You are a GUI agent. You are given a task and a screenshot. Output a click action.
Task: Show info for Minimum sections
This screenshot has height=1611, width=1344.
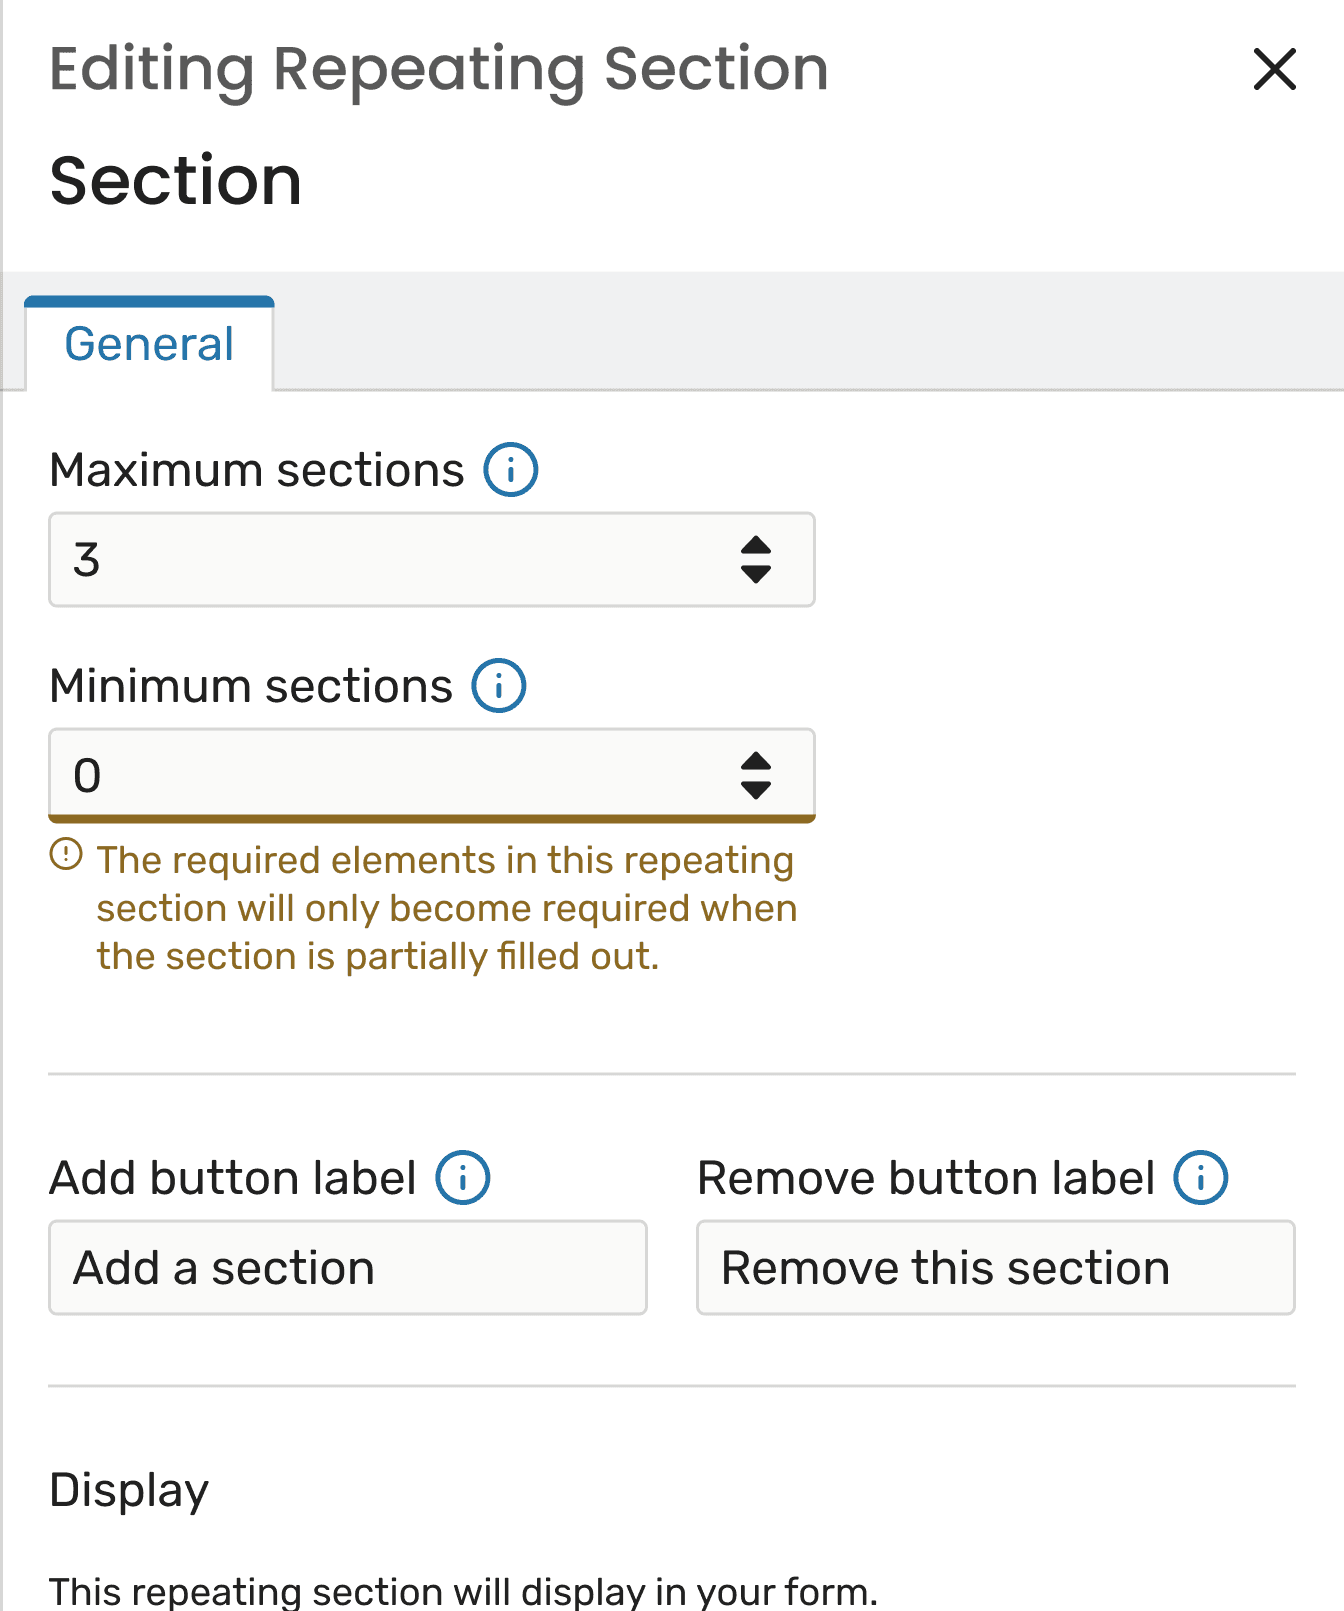click(499, 686)
